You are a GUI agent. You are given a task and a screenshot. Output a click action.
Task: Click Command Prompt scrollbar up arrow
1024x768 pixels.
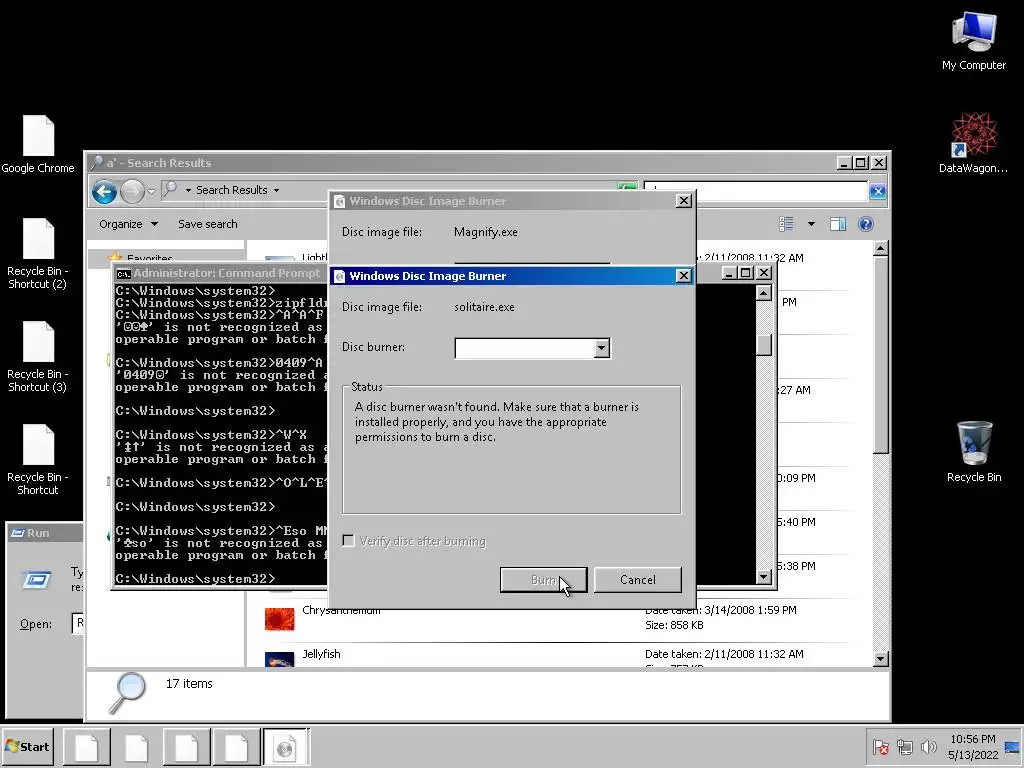[x=763, y=293]
